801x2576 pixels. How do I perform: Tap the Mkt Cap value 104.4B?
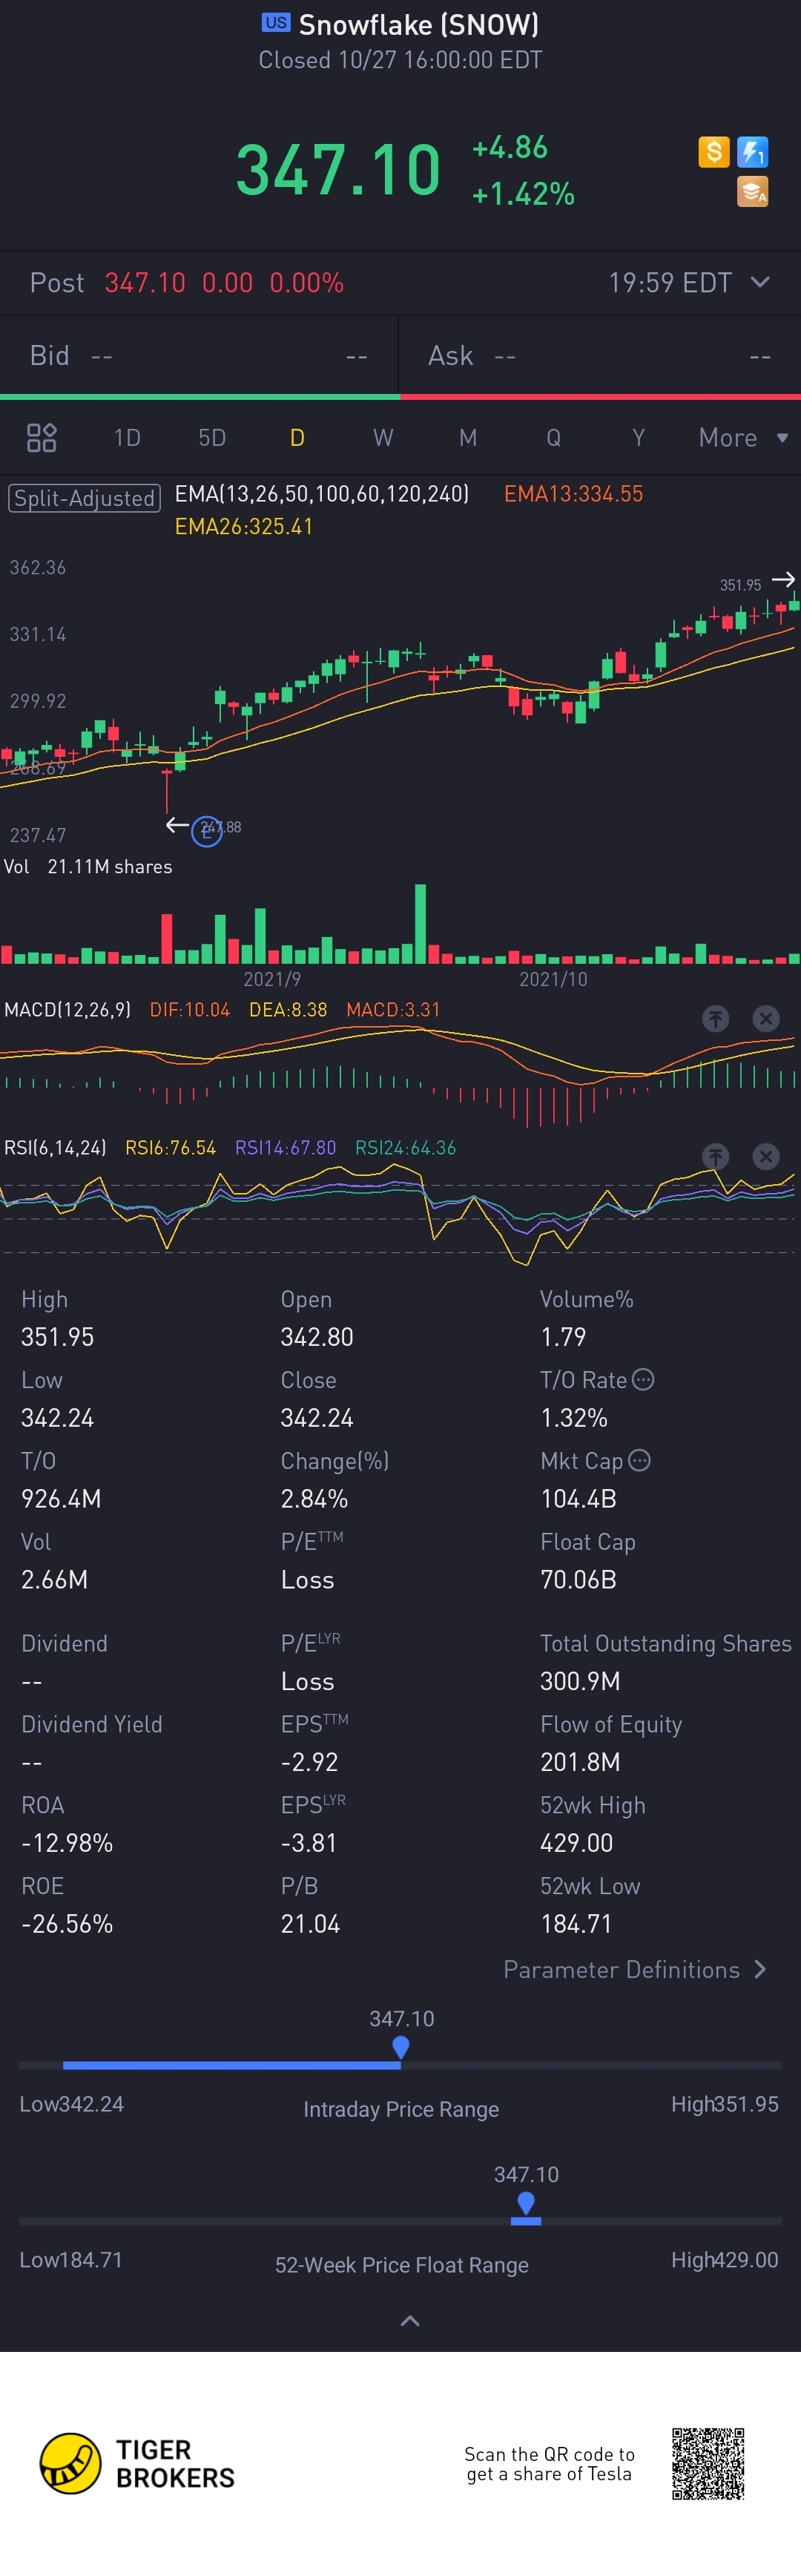tap(578, 1498)
